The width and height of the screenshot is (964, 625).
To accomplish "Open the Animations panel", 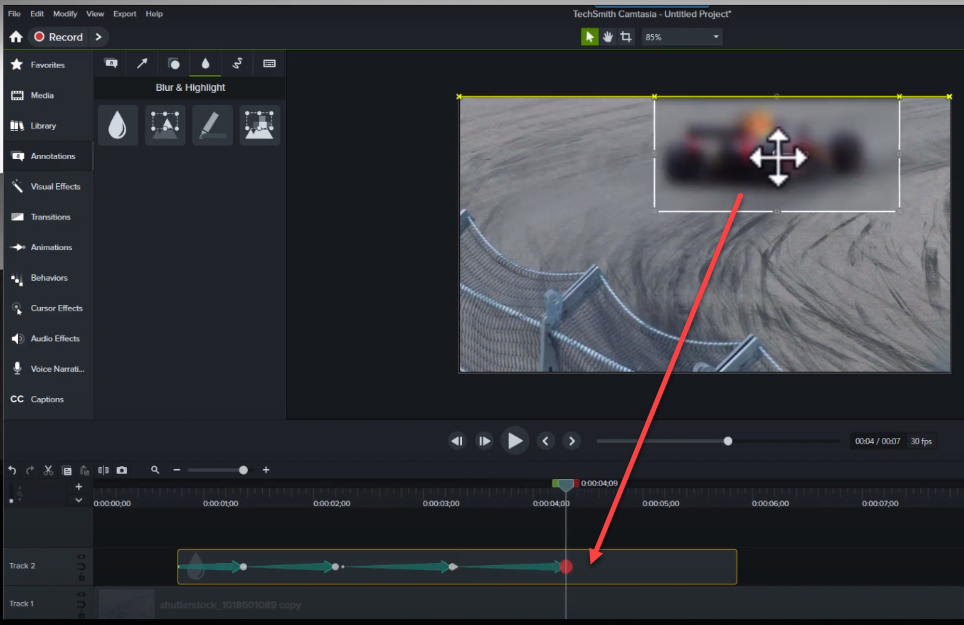I will click(x=47, y=247).
